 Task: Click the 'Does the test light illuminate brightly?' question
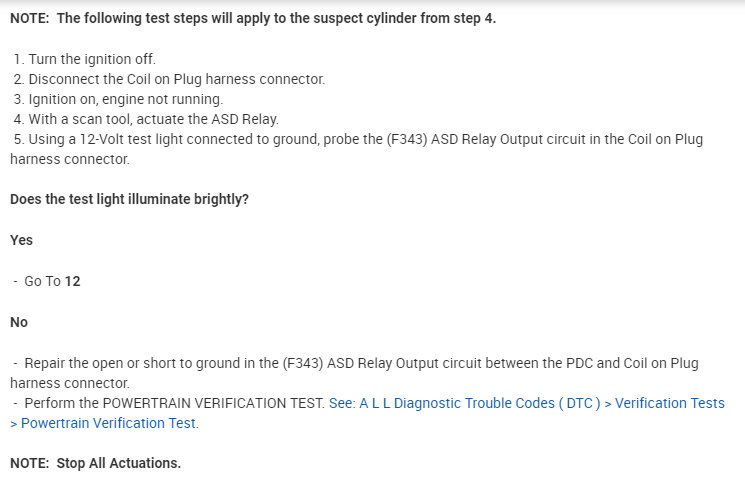pyautogui.click(x=129, y=199)
